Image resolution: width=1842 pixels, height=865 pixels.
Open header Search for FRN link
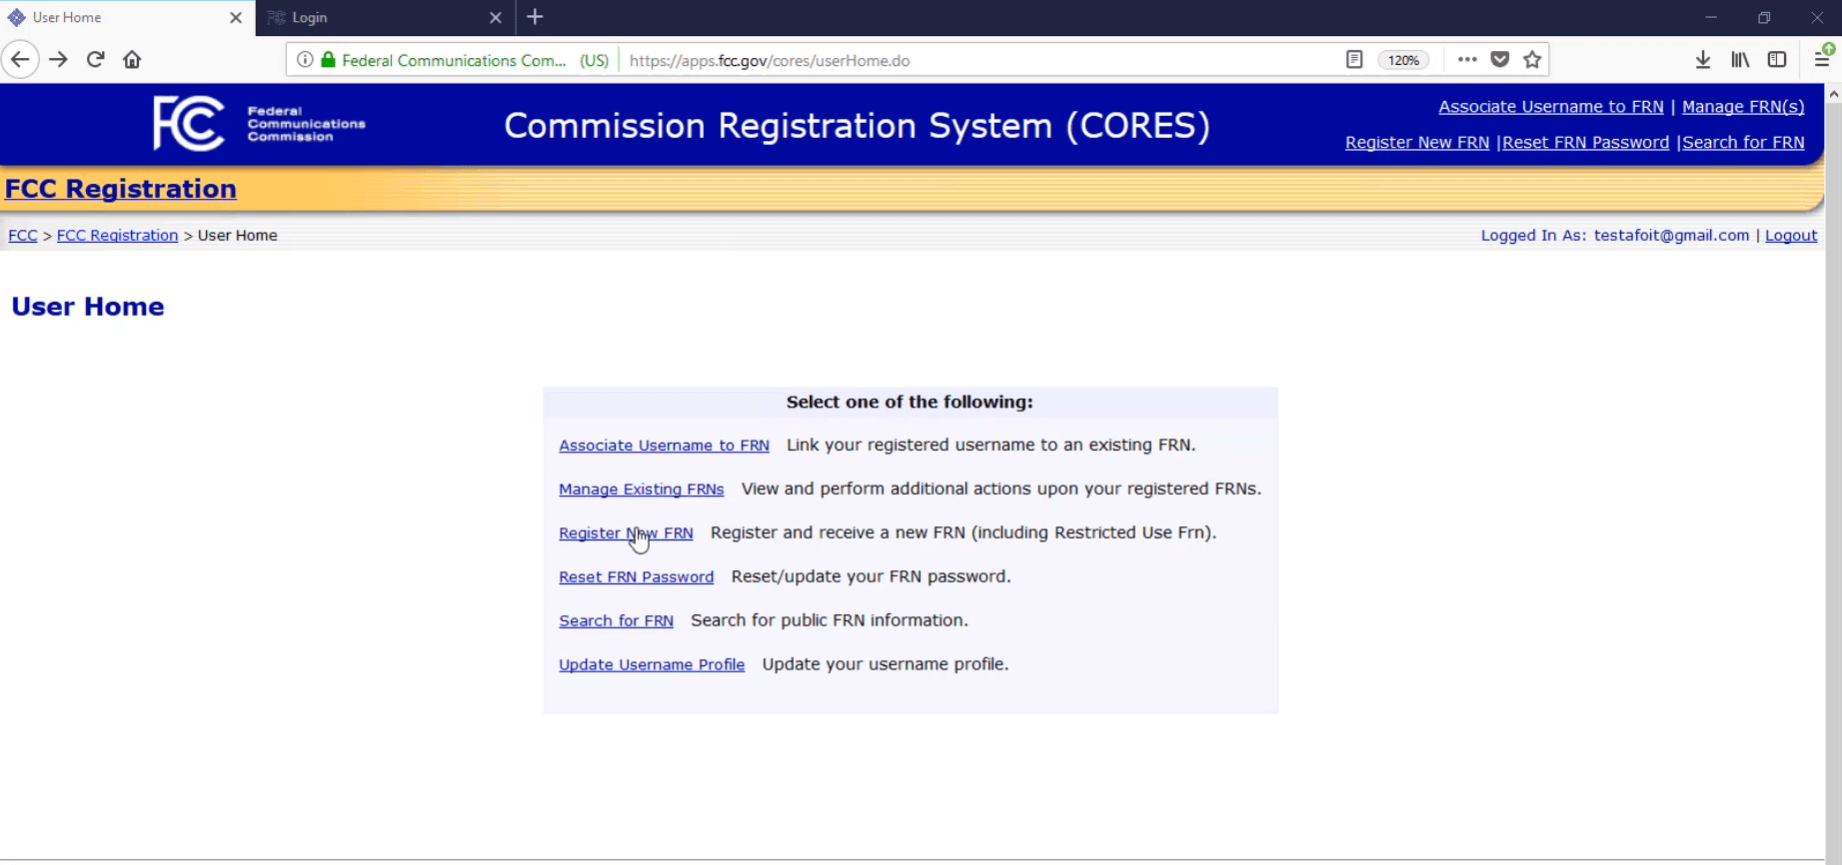[x=1743, y=143]
